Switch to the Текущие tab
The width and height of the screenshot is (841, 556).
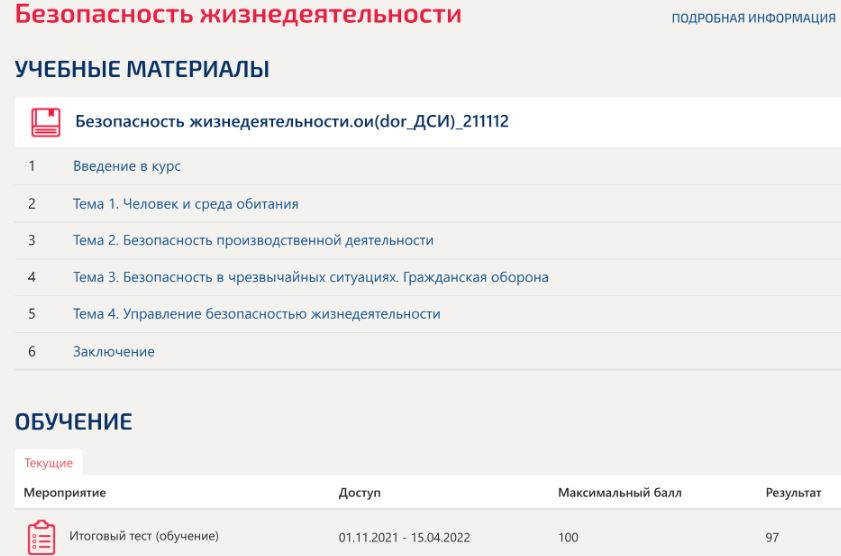(x=48, y=461)
